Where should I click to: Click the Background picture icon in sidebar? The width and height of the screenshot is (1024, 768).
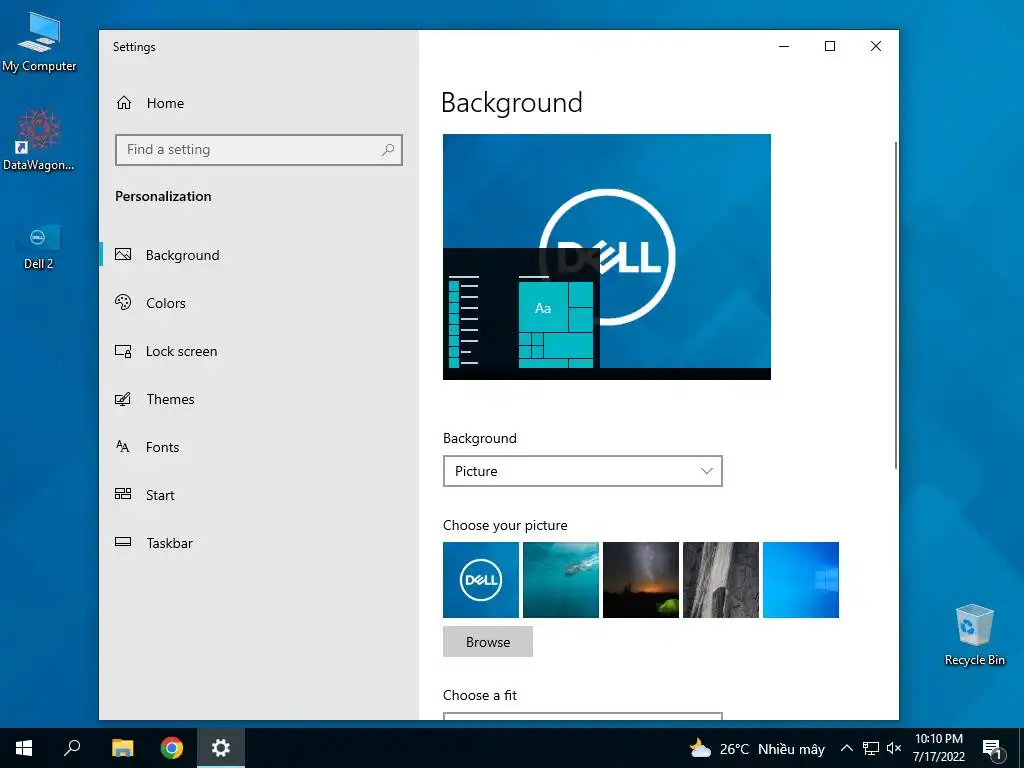[x=123, y=255]
